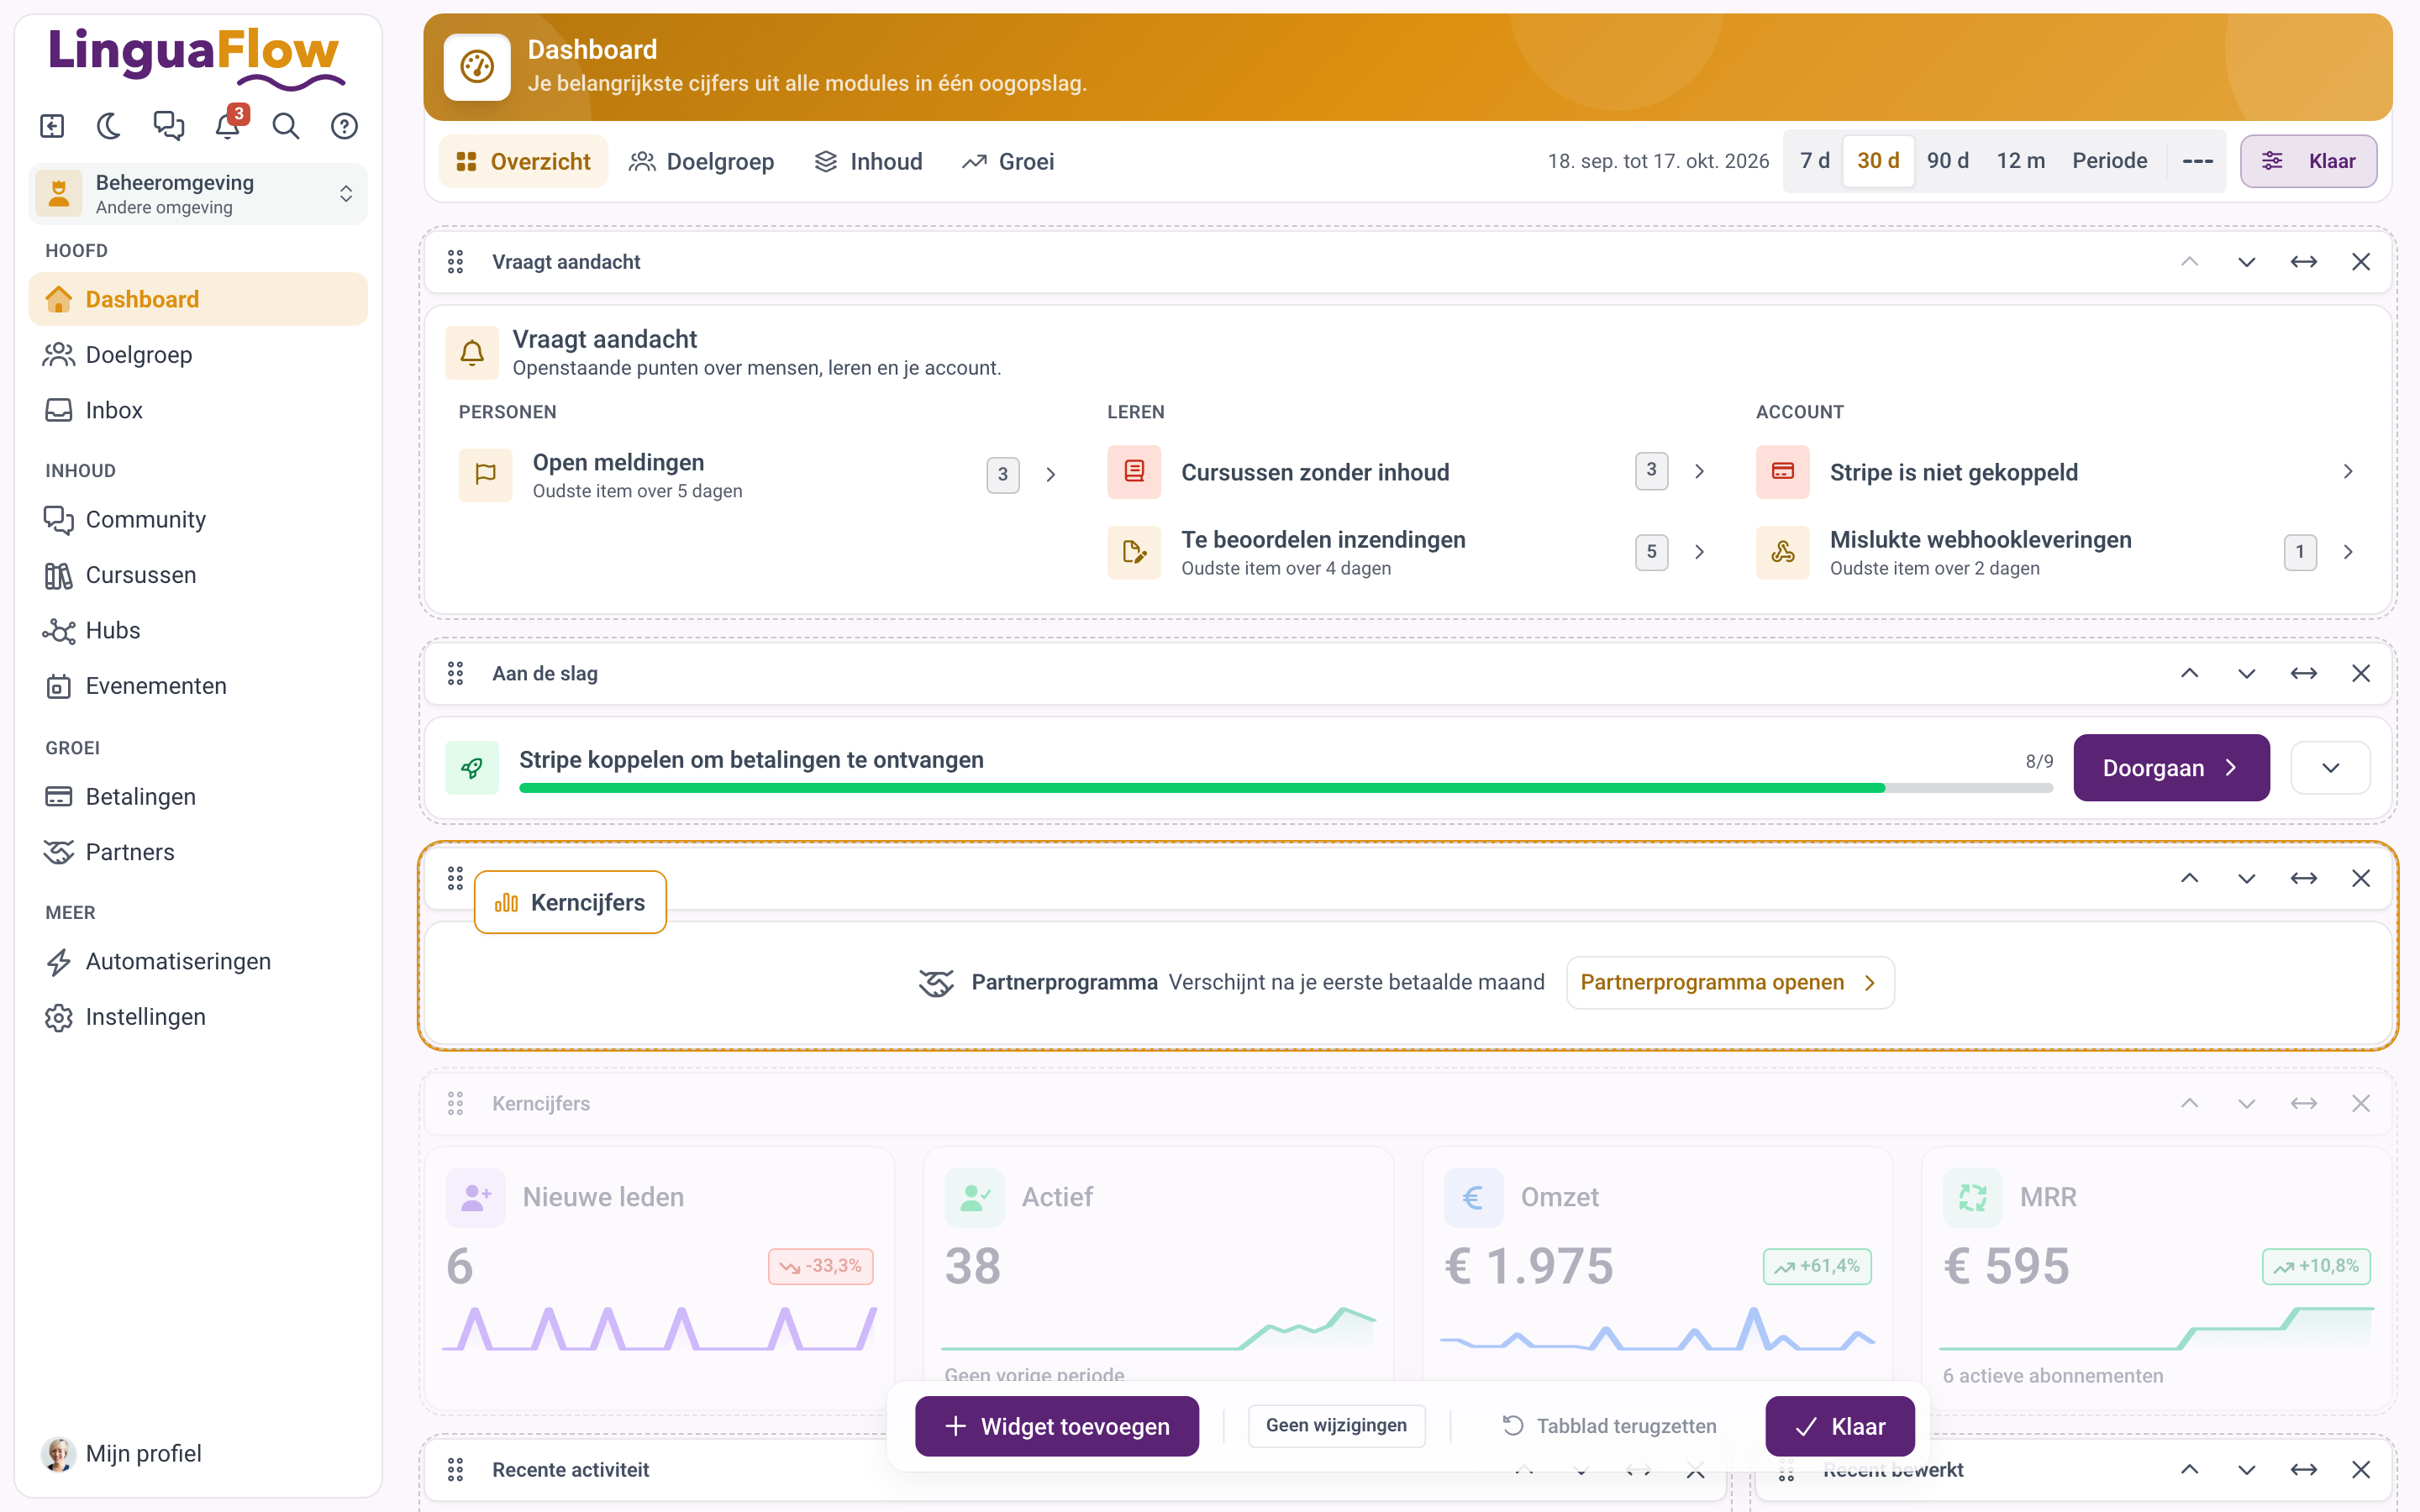
Task: Open the chat messages icon
Action: (169, 126)
